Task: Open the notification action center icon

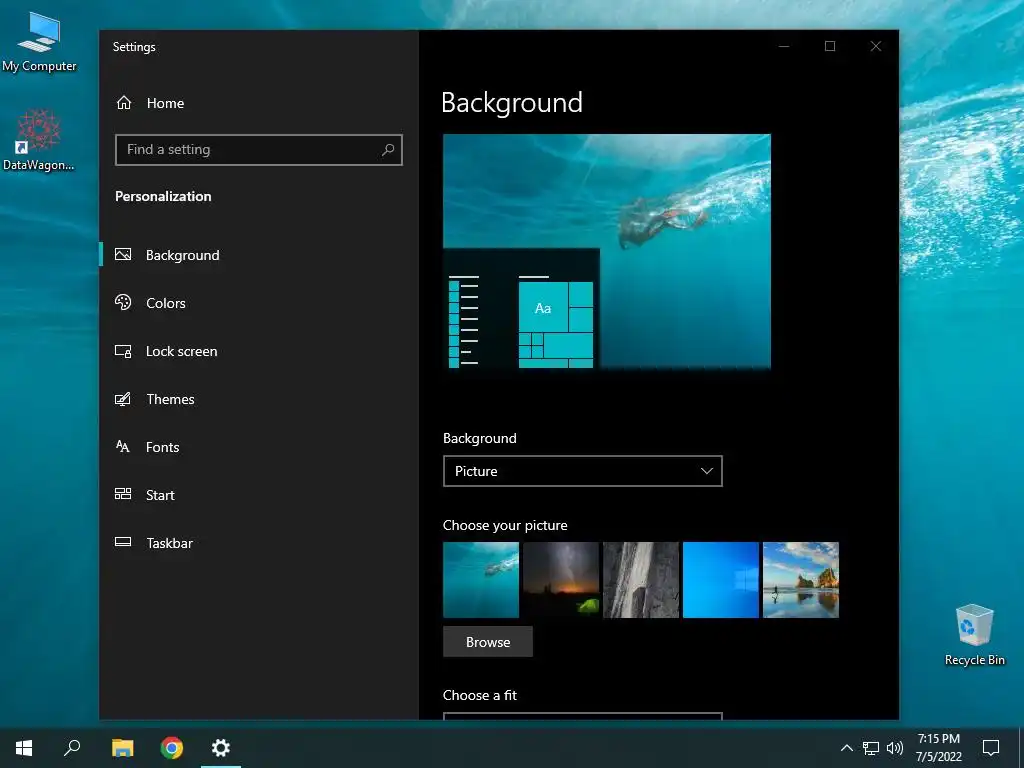Action: (x=991, y=748)
